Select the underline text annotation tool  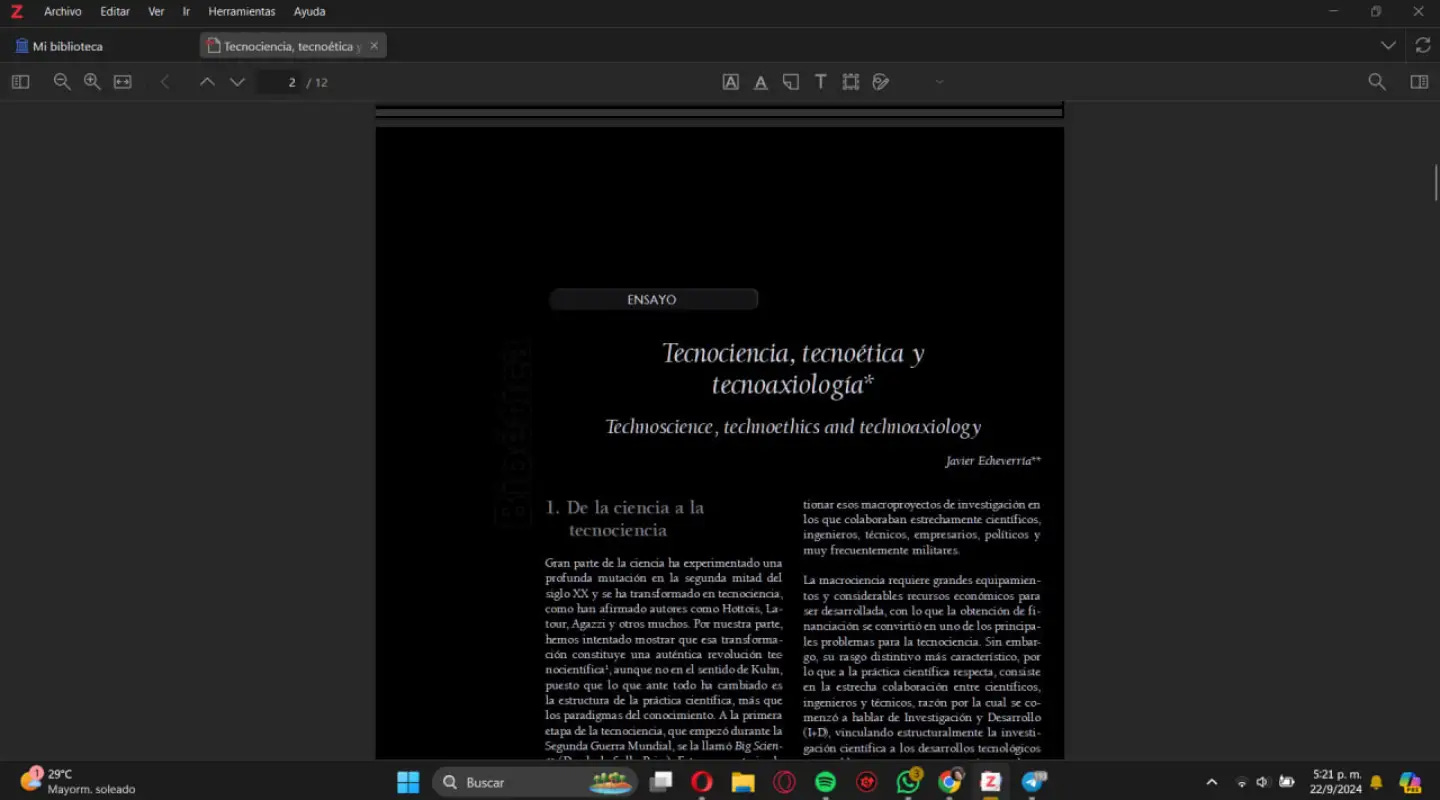760,81
